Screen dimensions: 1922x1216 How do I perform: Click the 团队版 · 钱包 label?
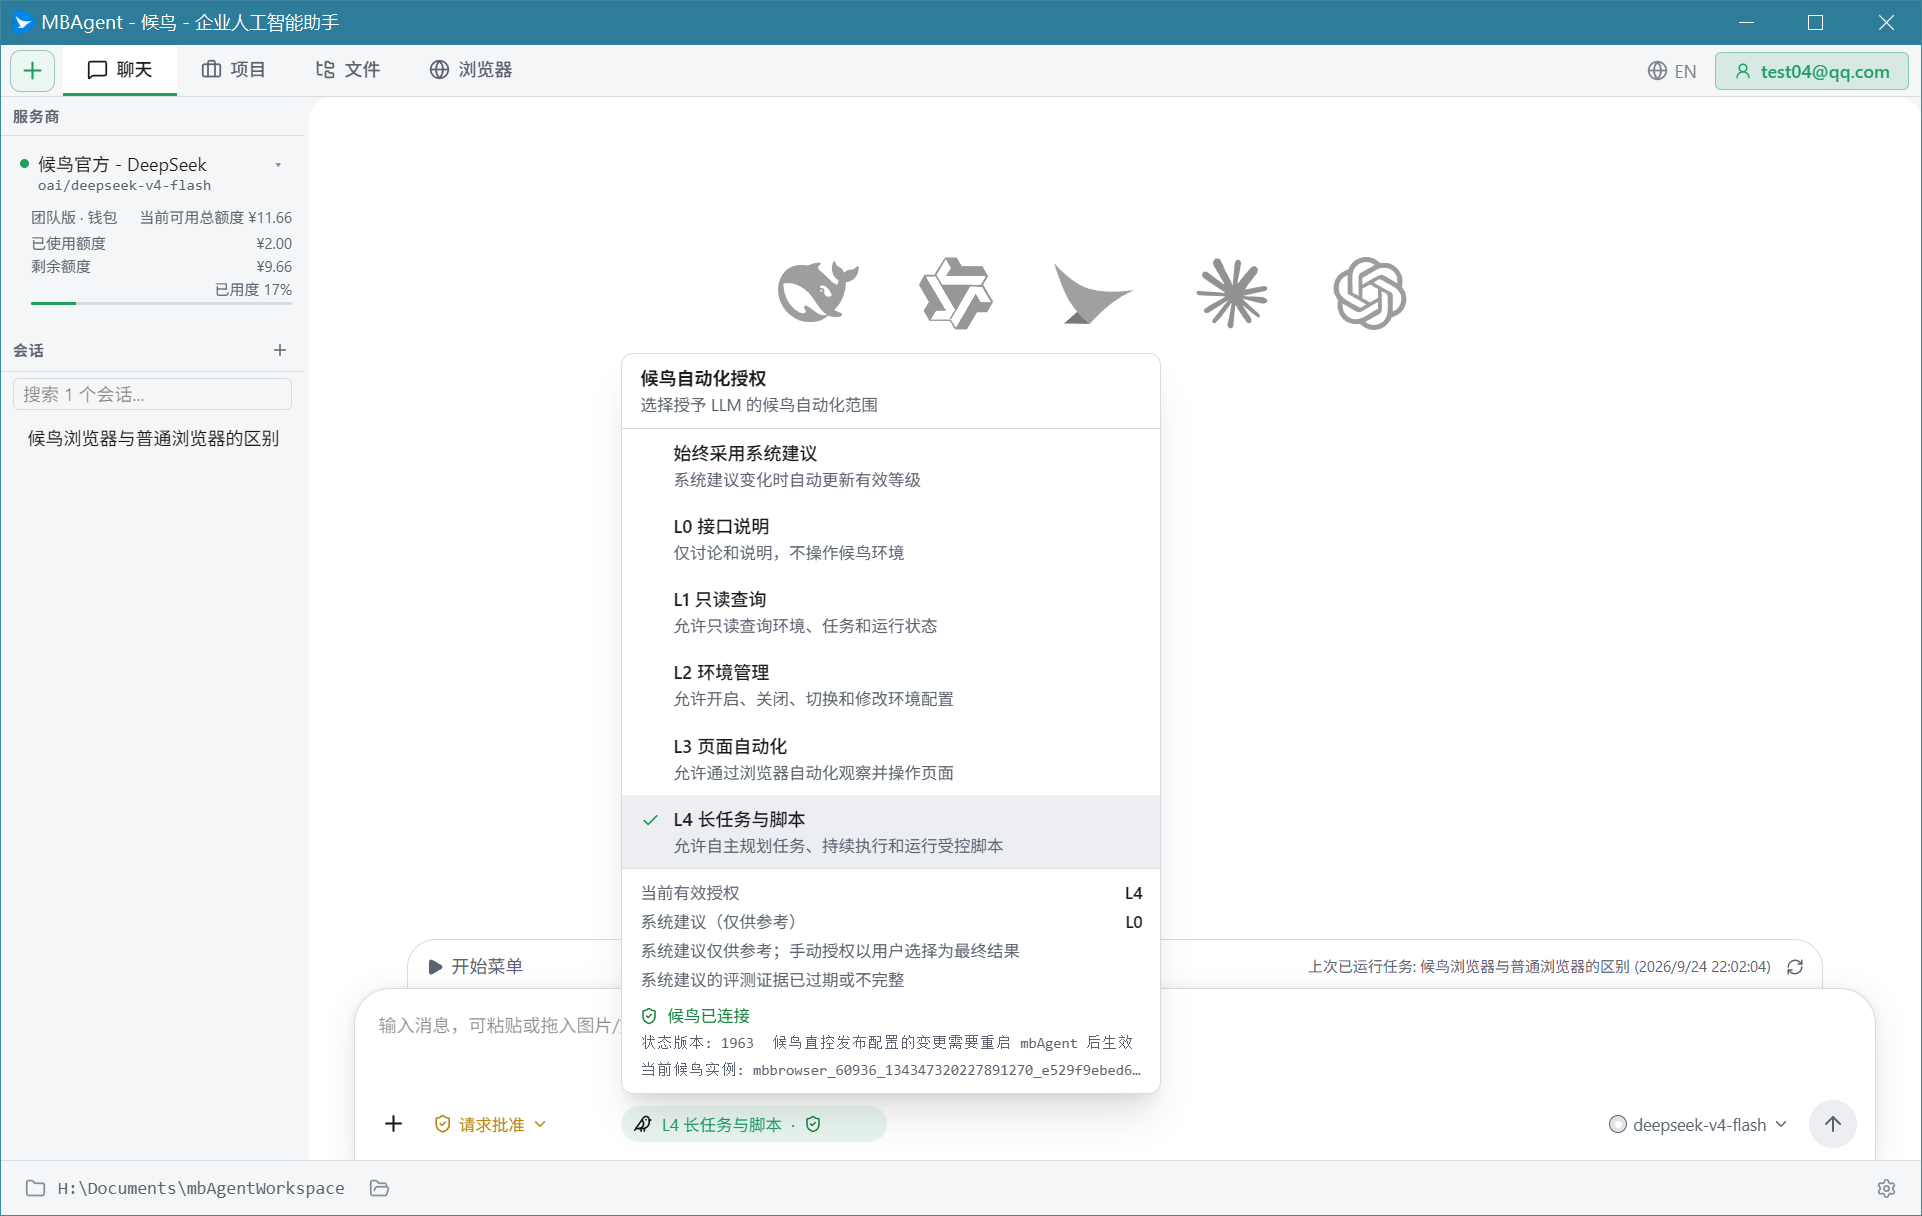pos(74,217)
